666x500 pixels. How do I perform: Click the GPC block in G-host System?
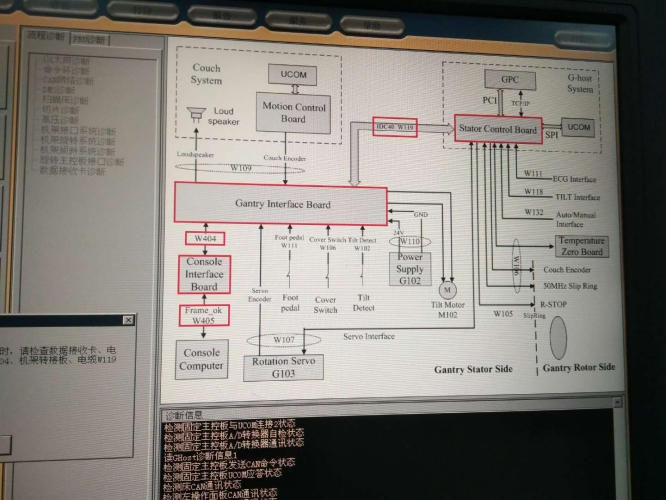click(510, 78)
